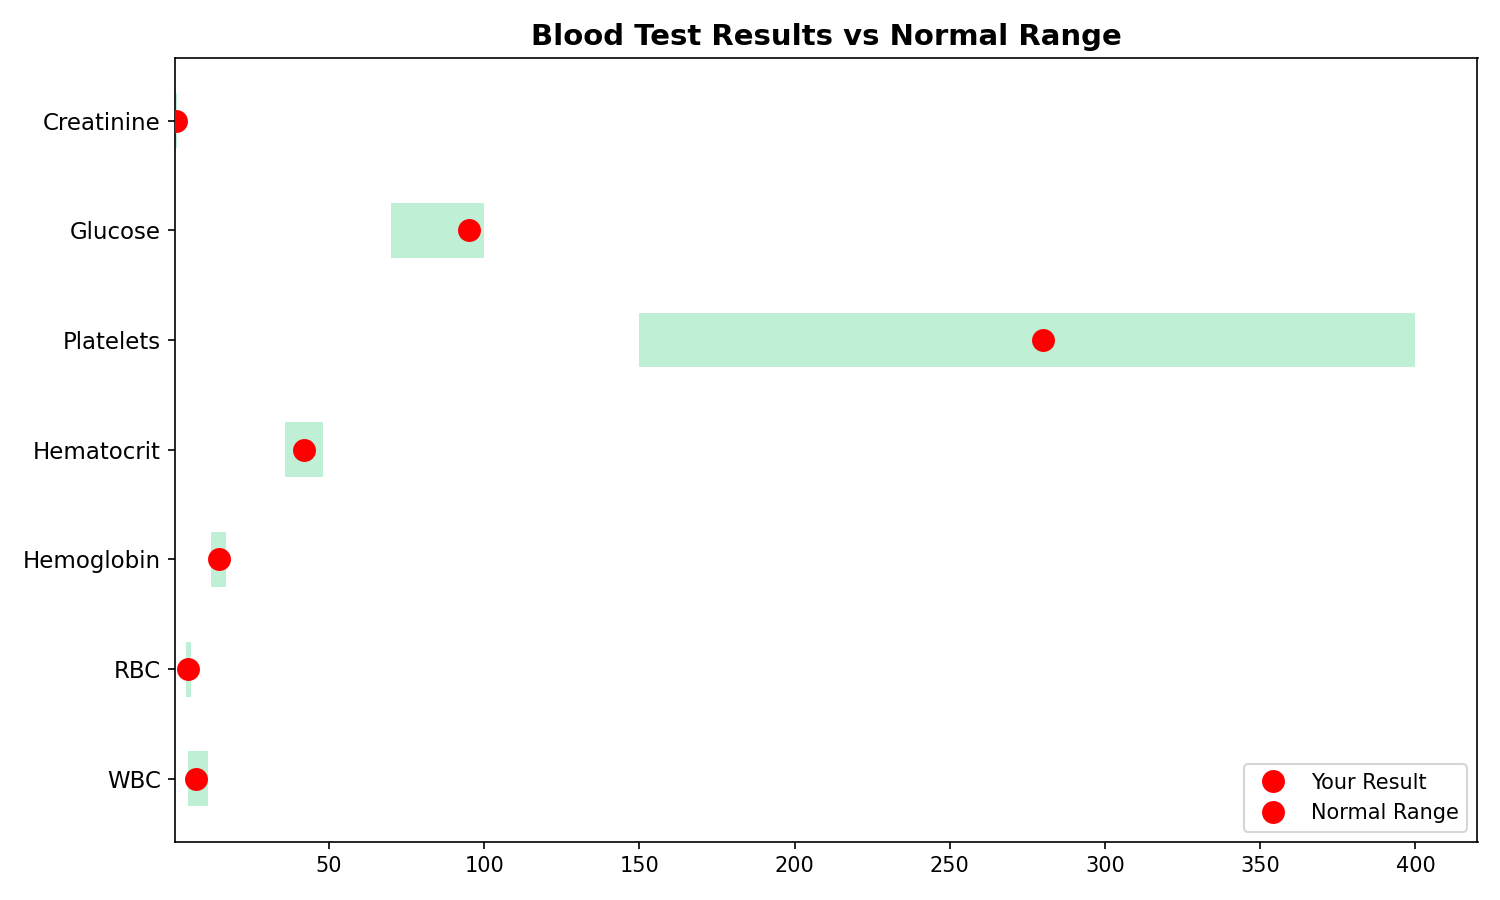Click the 200 tick label on x-axis
1500x900 pixels.
[x=794, y=864]
